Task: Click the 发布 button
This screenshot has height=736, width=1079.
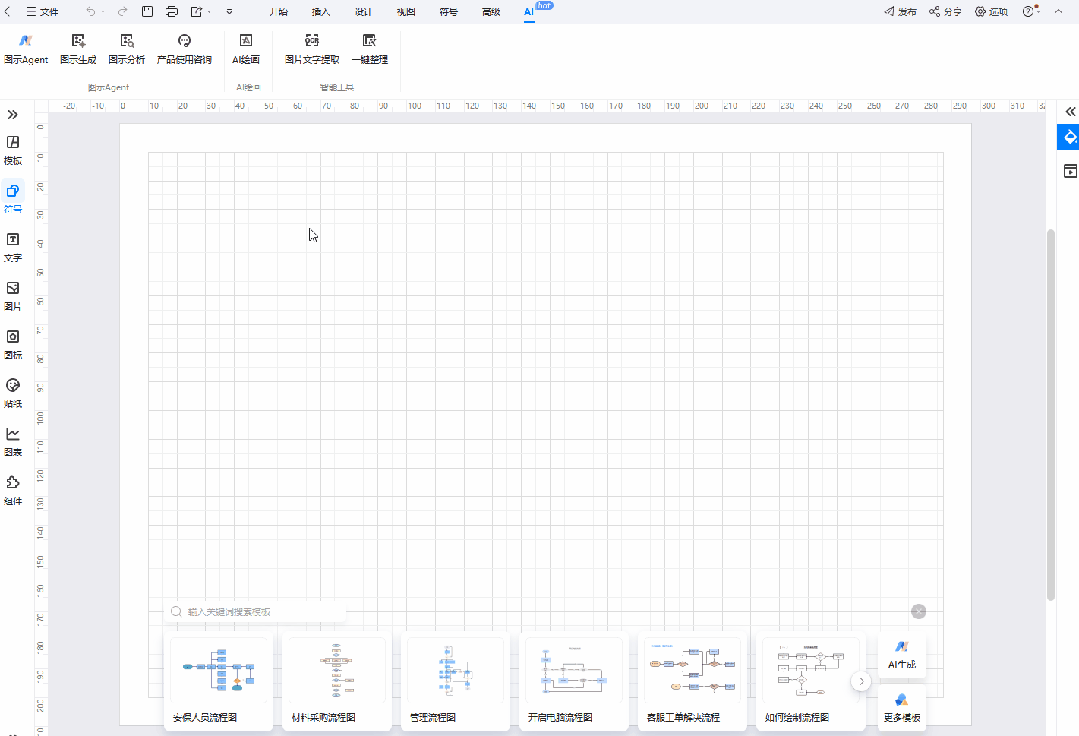Action: 900,12
